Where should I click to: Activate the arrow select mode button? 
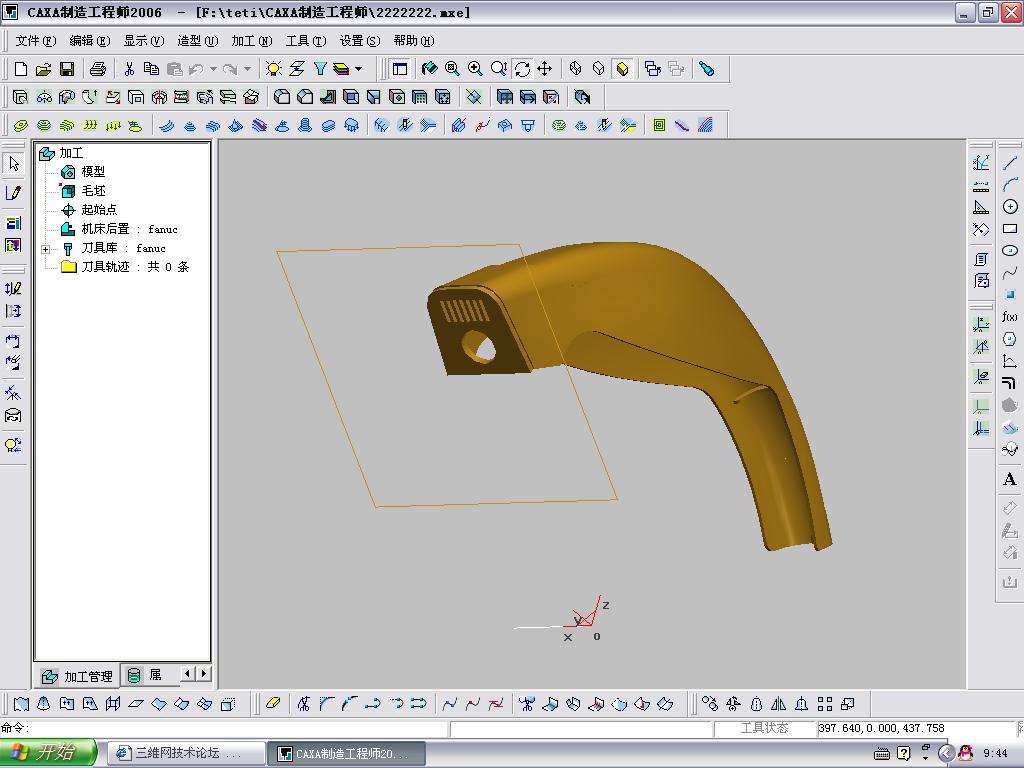click(13, 163)
